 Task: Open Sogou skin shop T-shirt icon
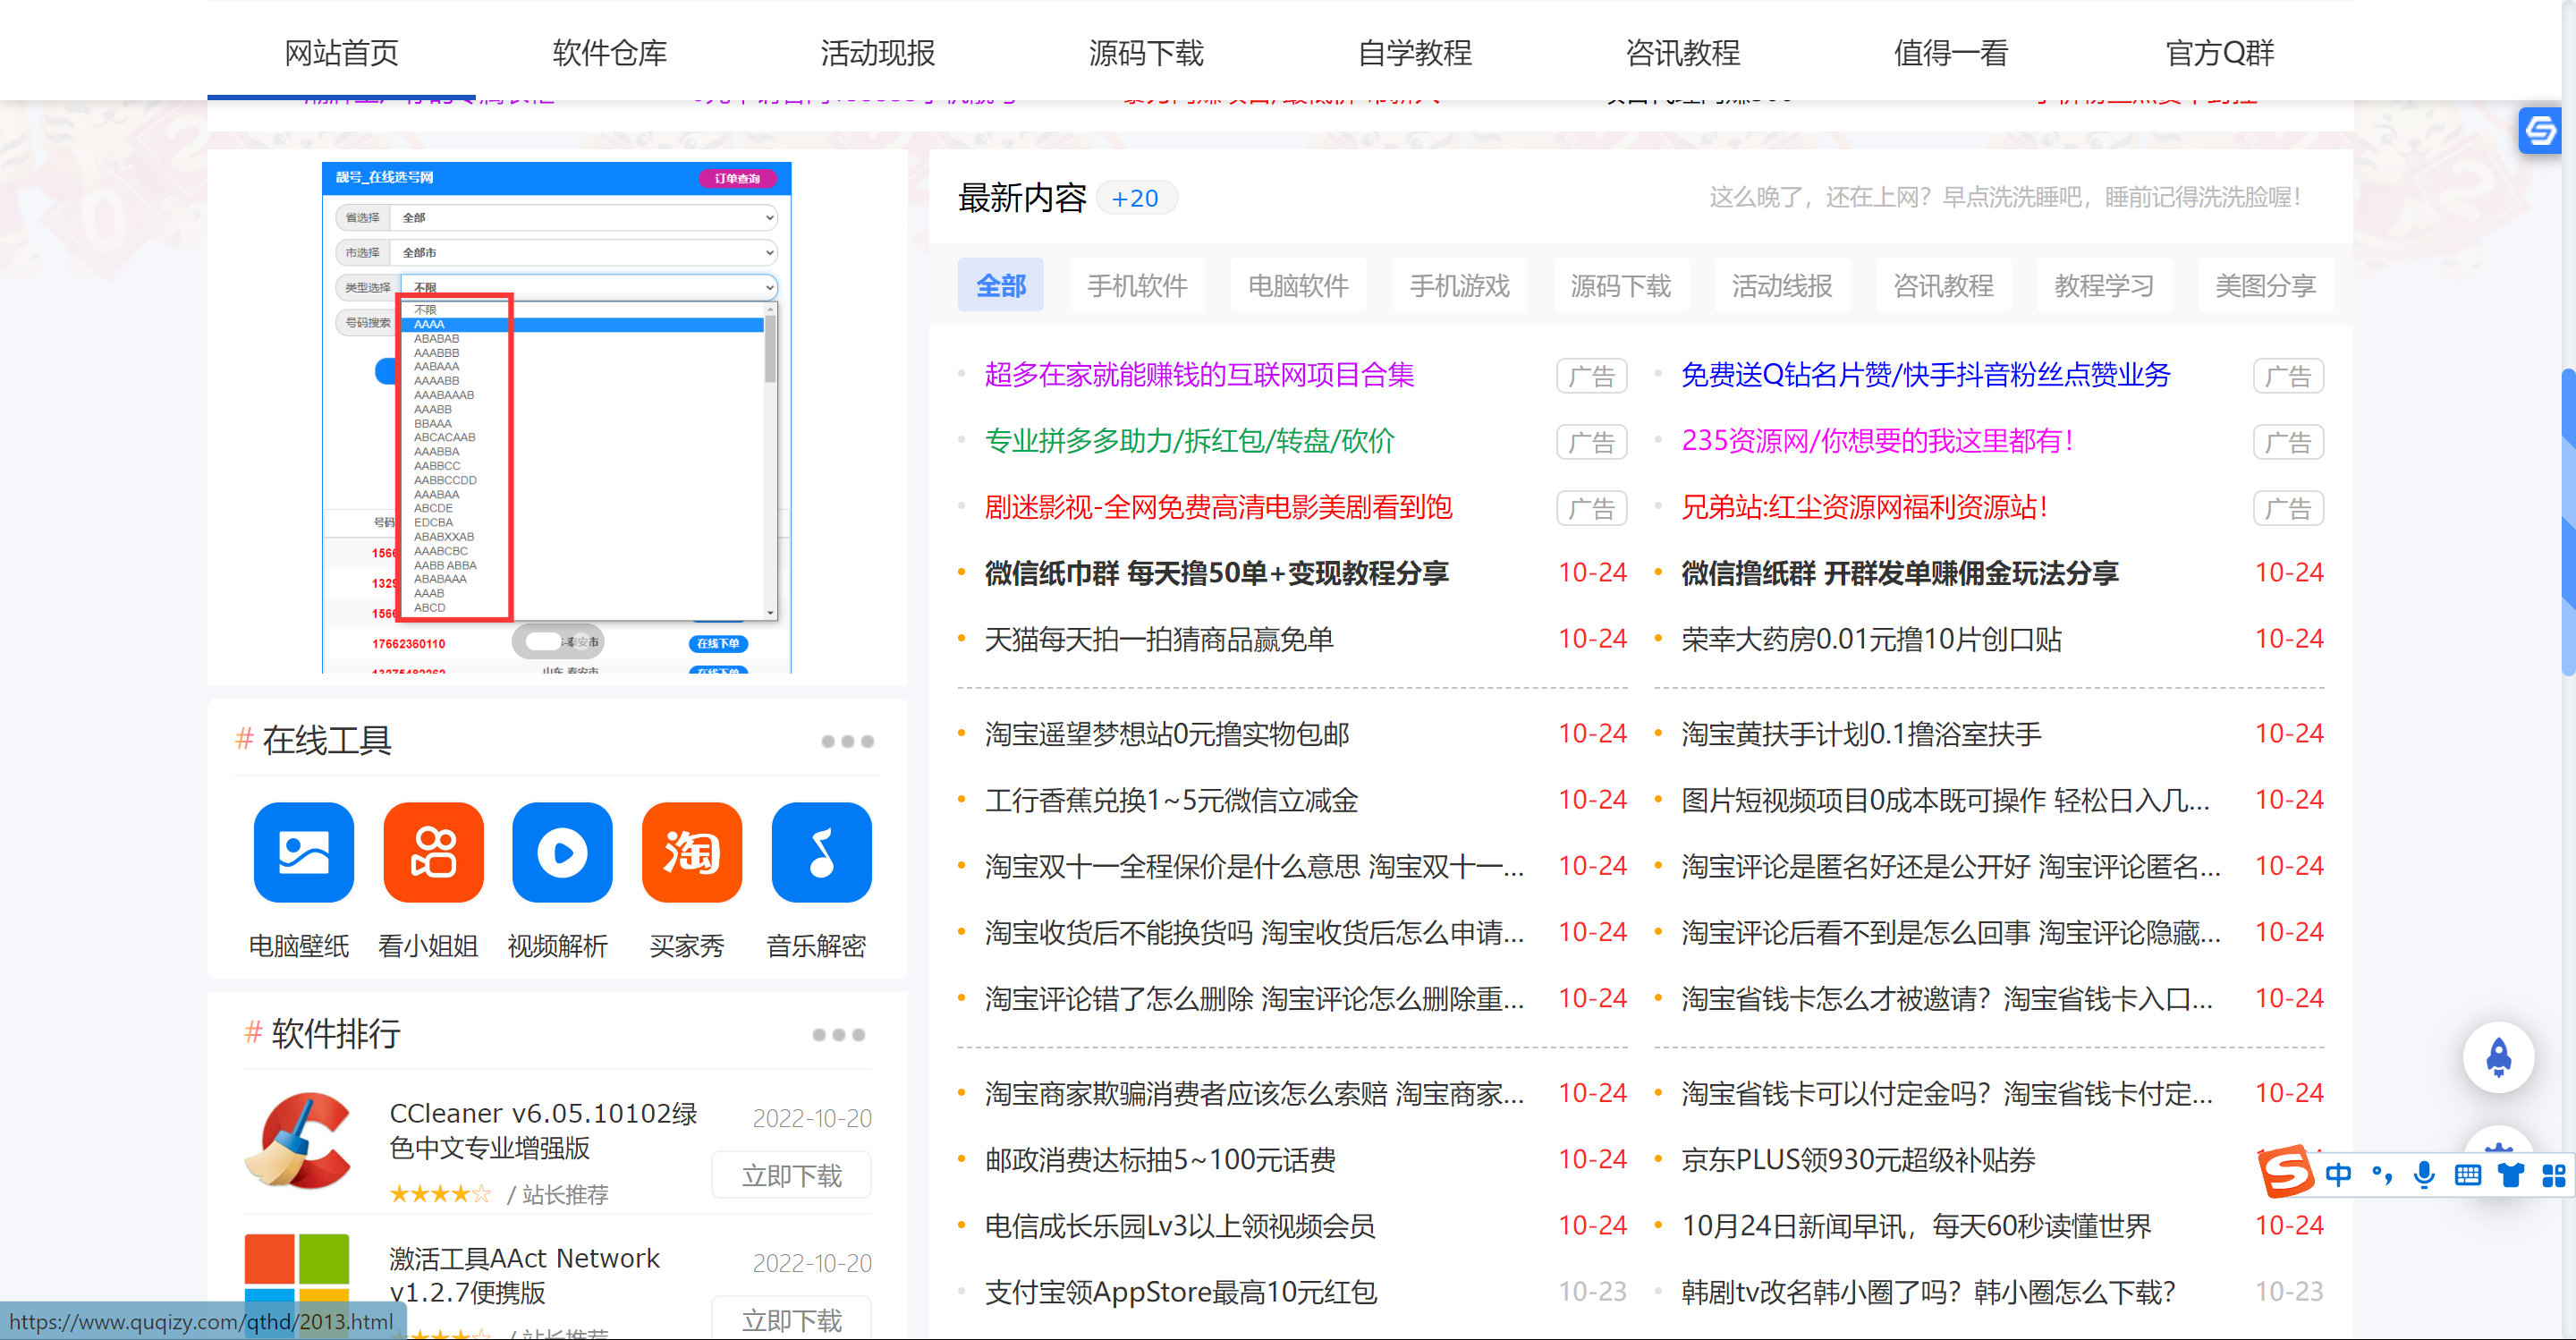(2510, 1175)
